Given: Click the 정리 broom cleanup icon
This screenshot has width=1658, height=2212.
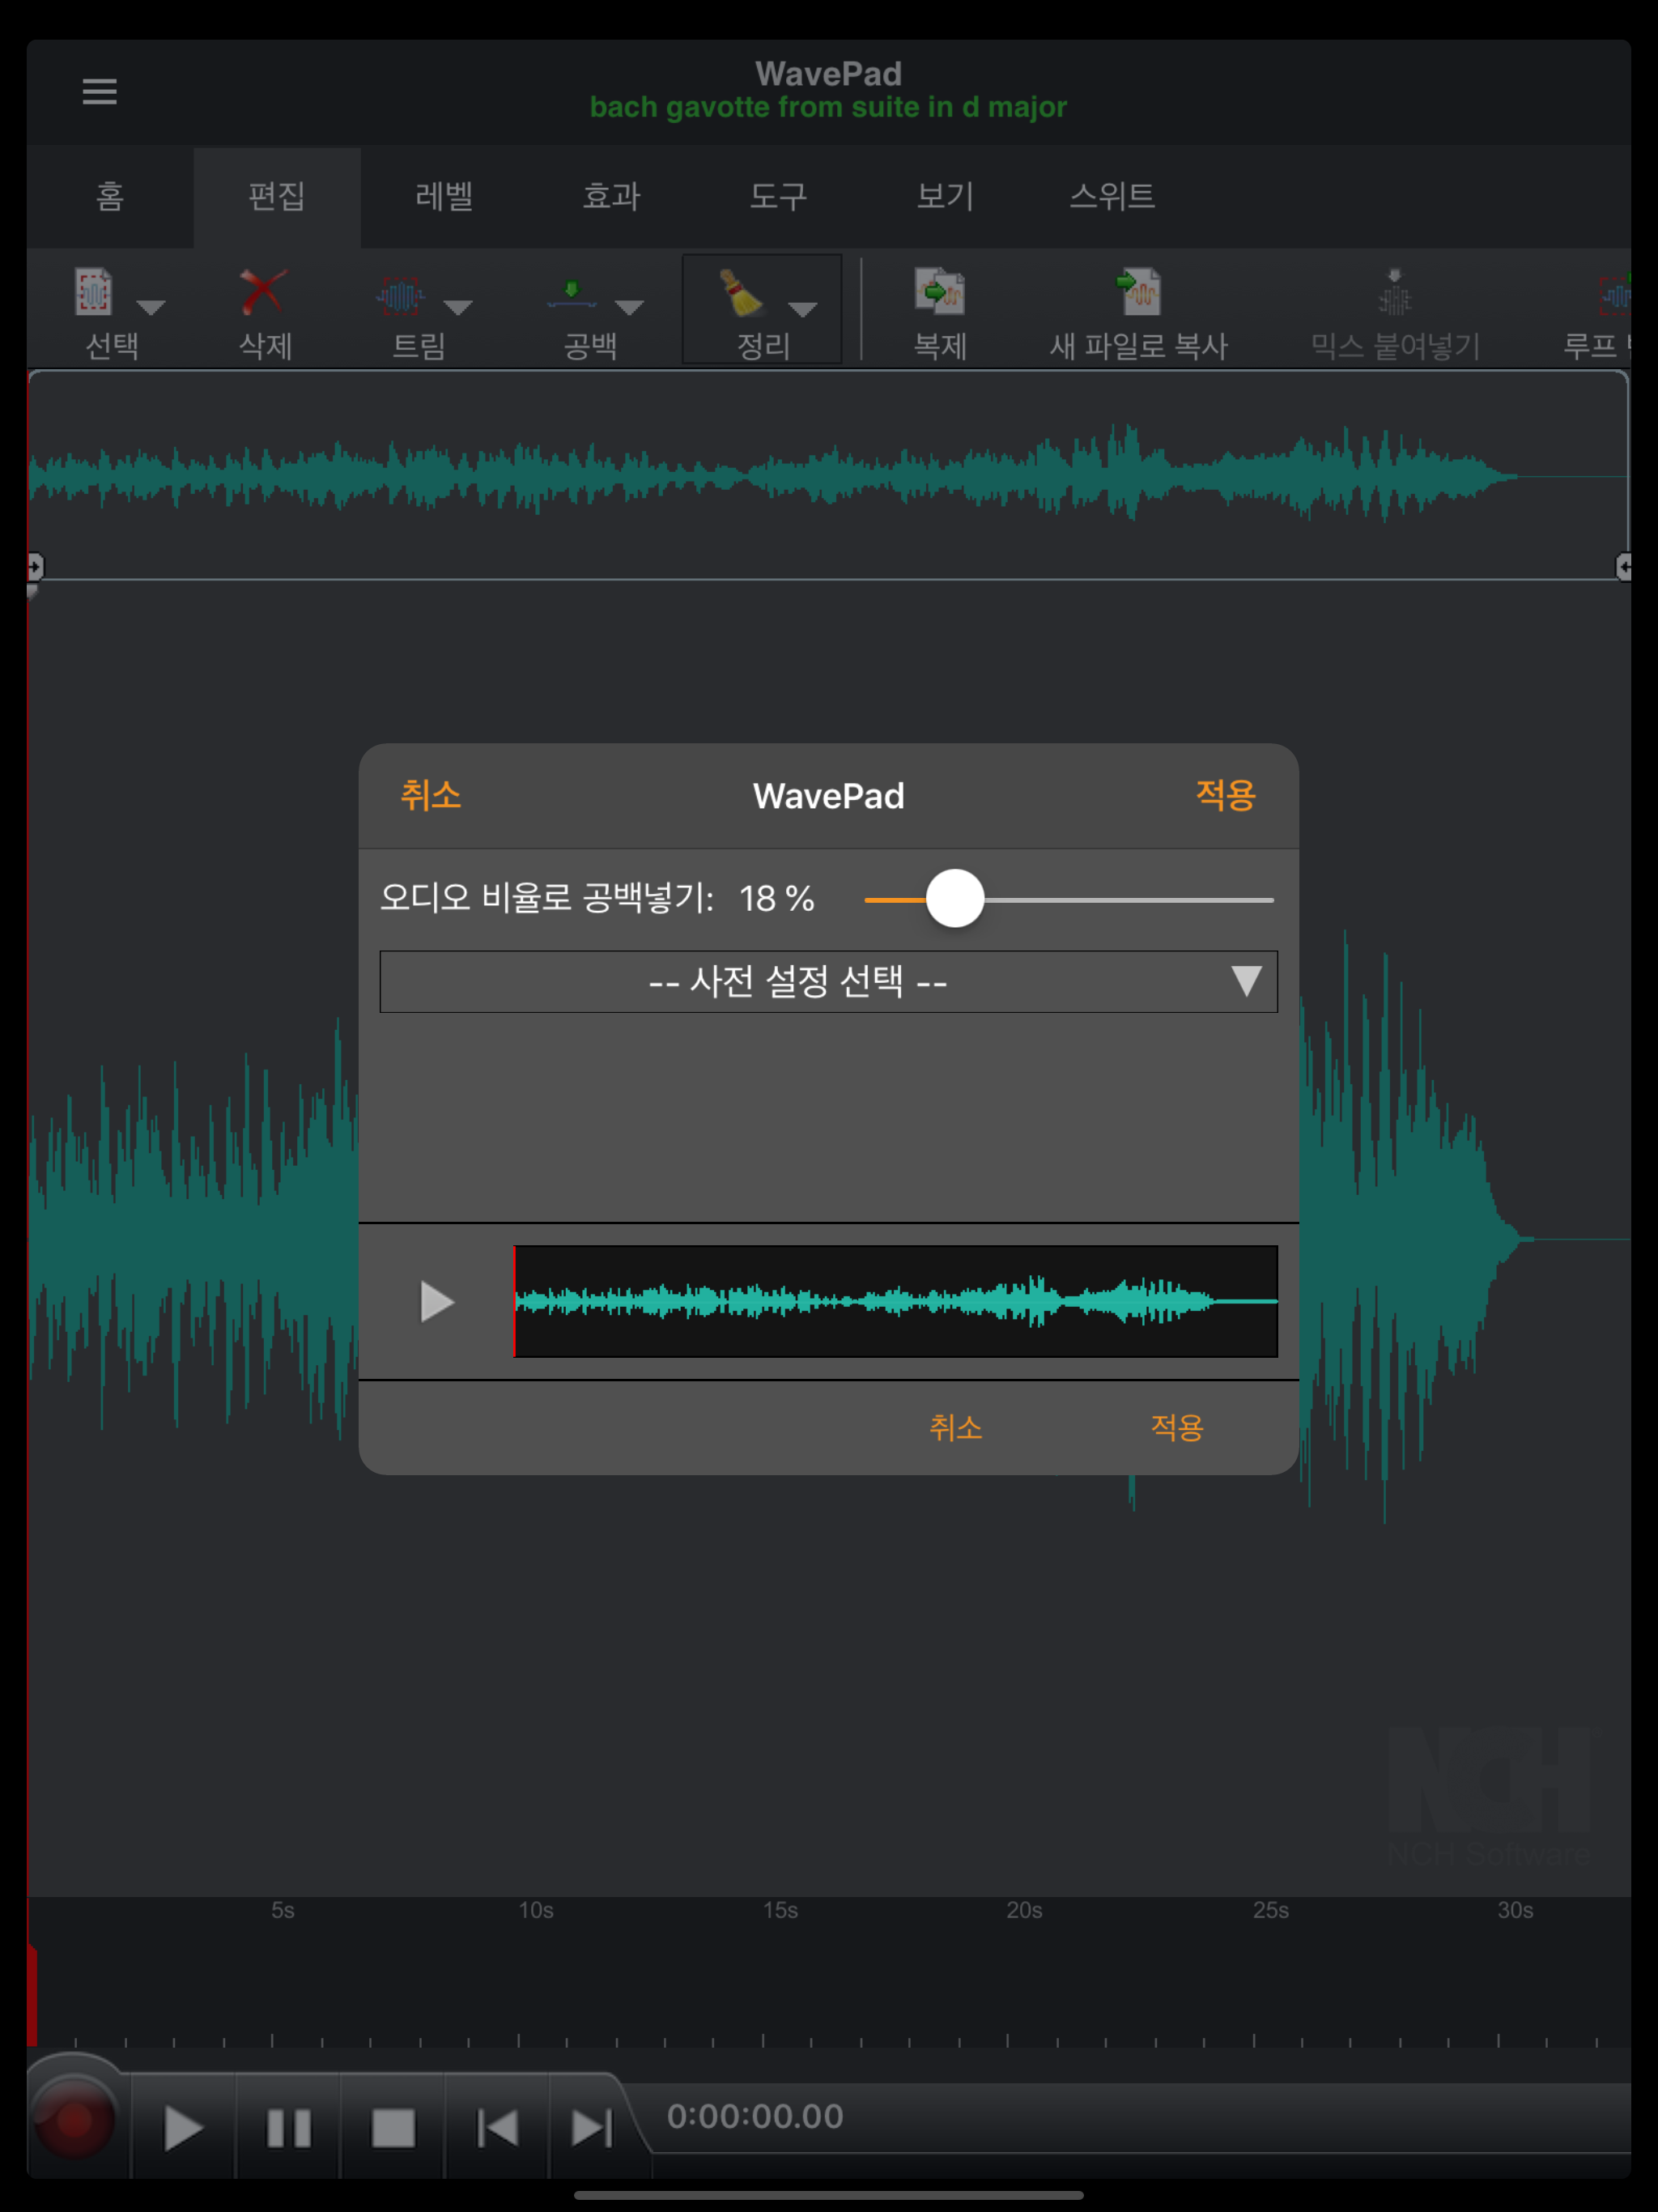Looking at the screenshot, I should coord(742,293).
